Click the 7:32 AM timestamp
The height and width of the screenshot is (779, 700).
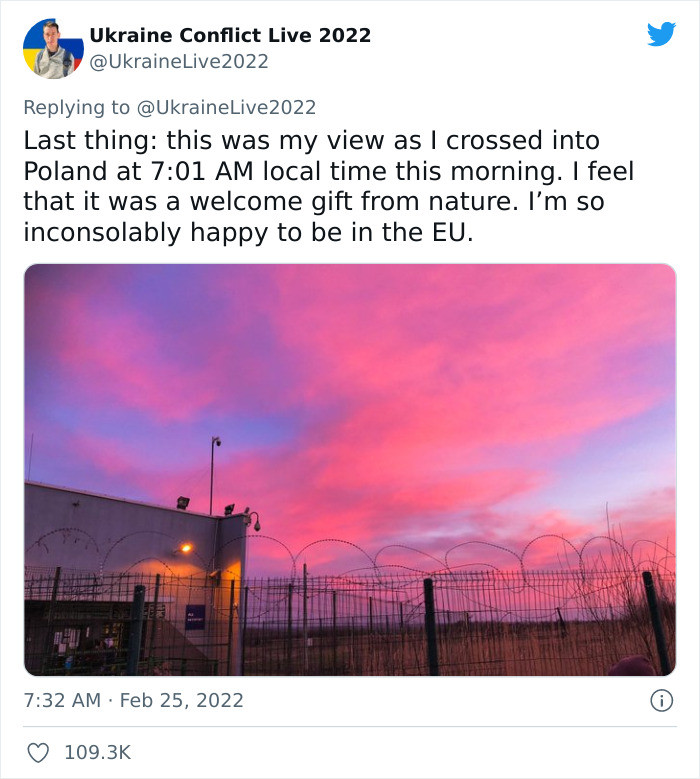(62, 701)
